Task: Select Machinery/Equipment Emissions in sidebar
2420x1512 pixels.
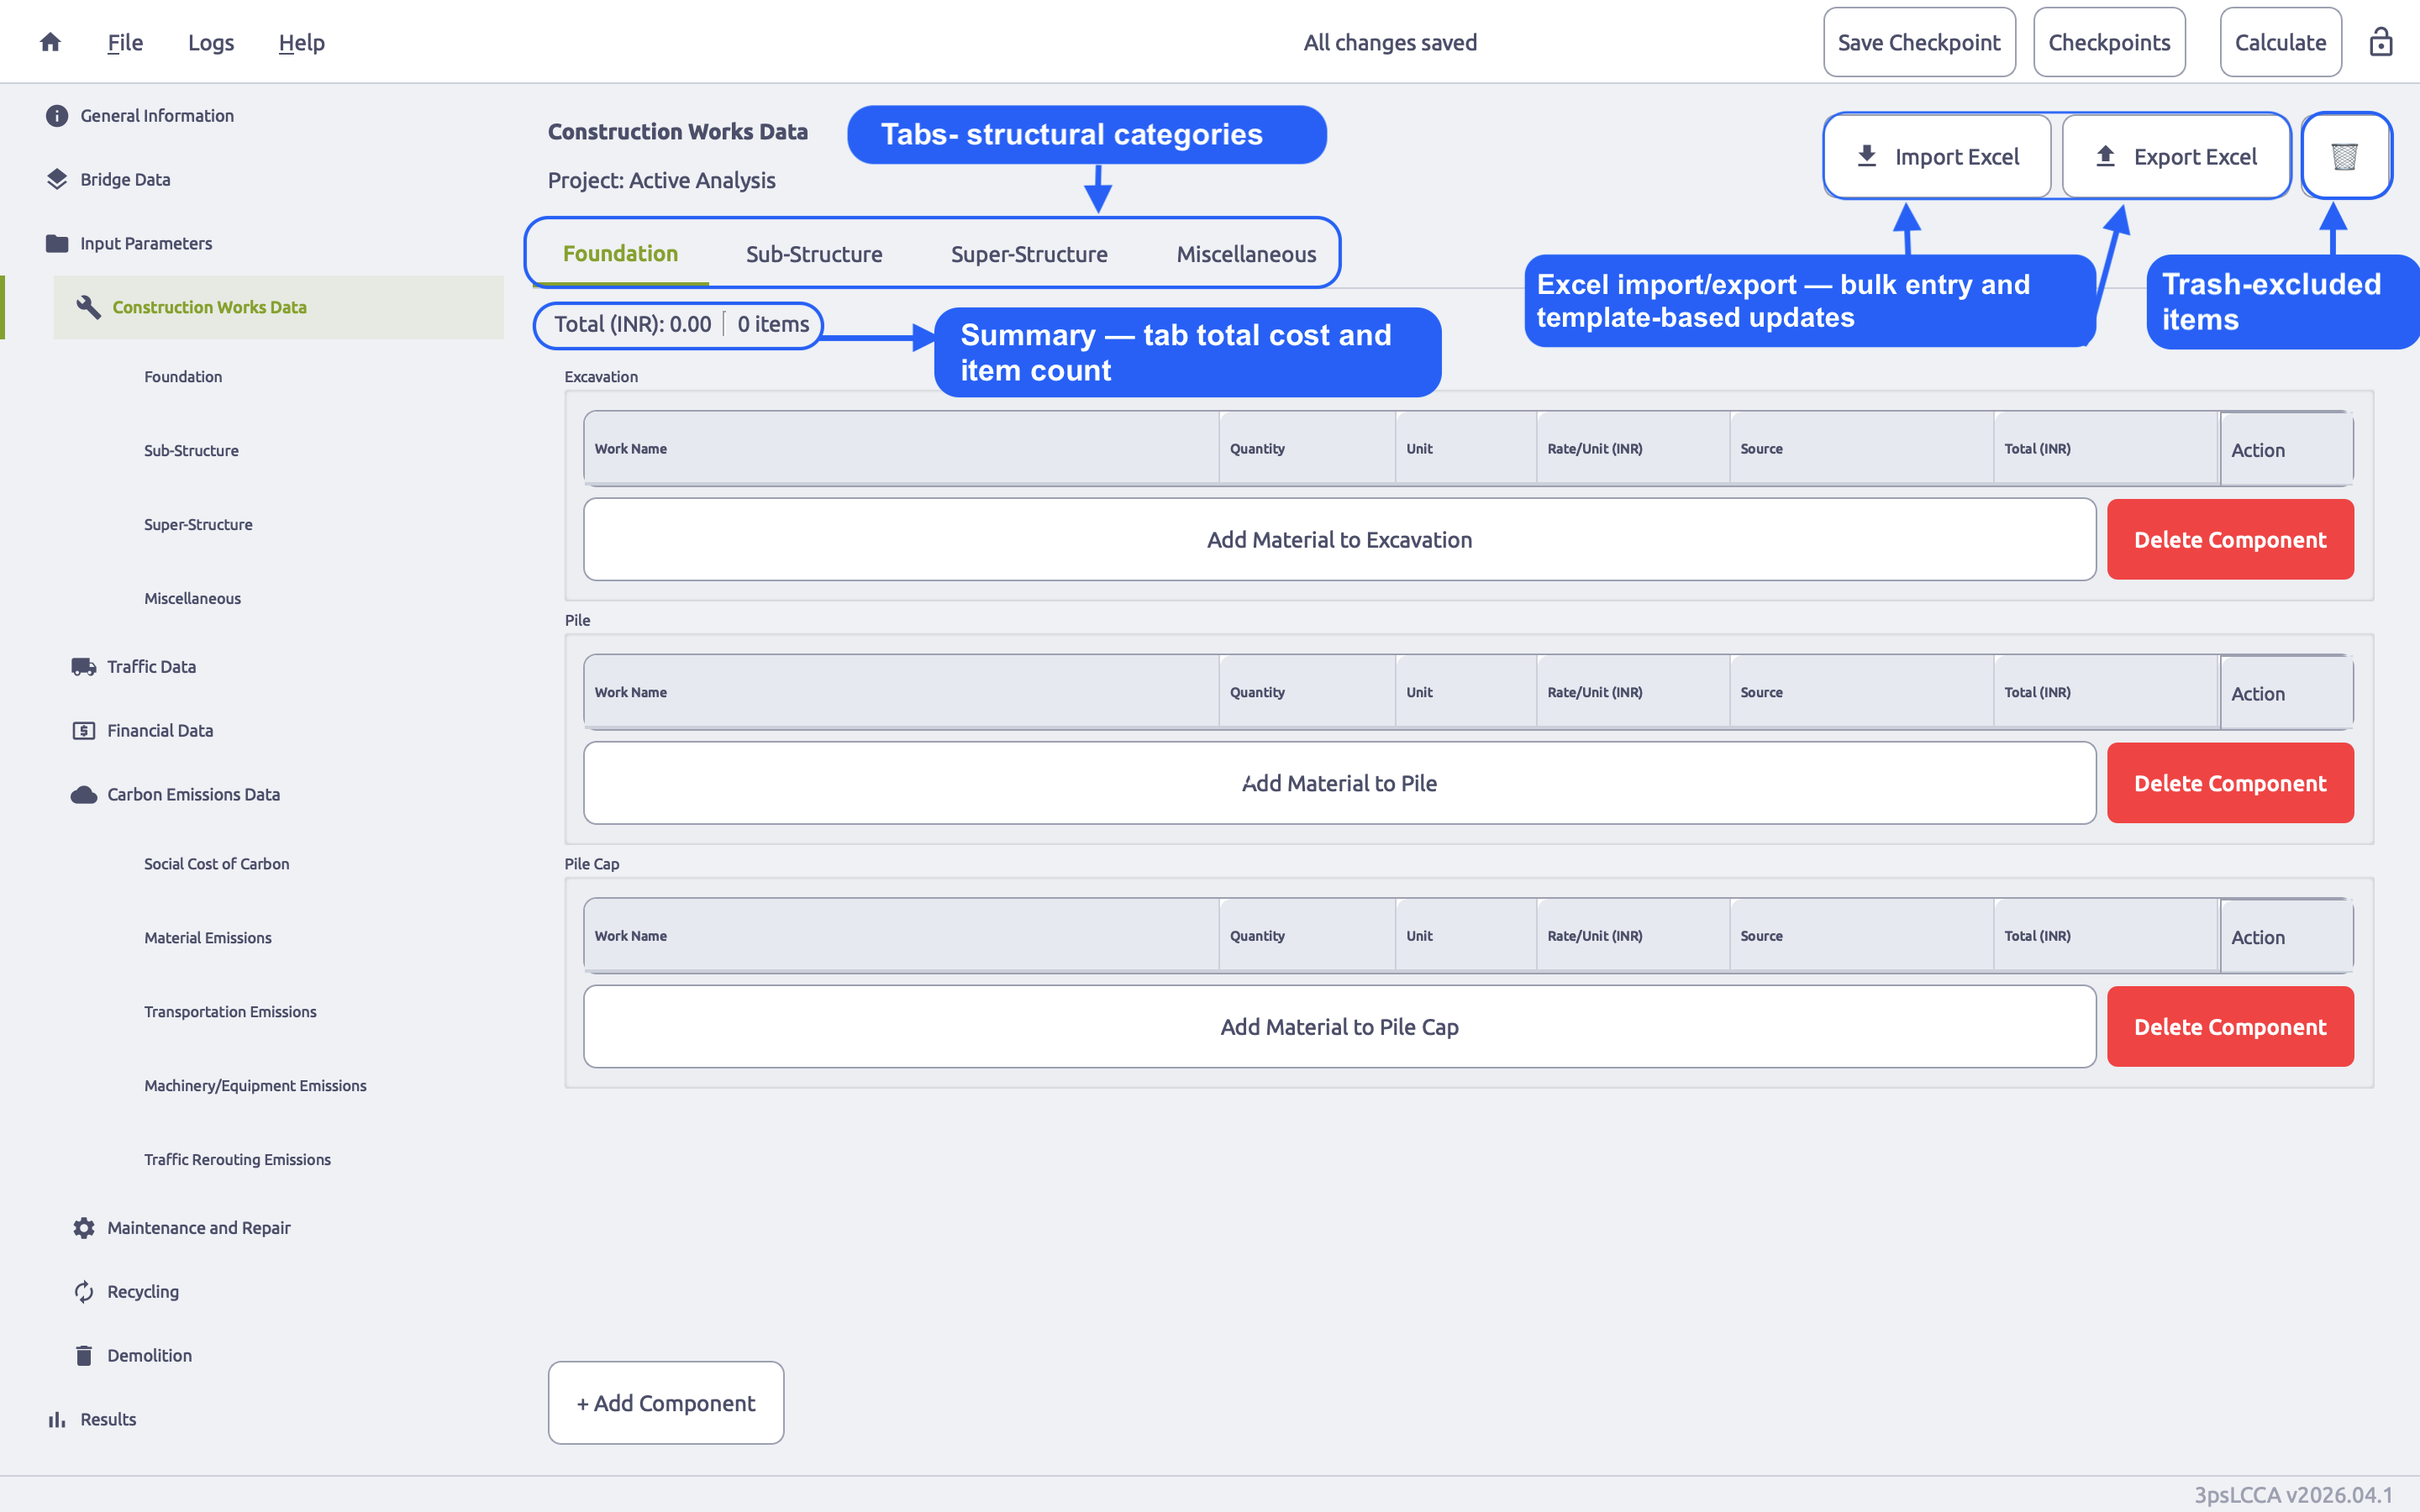Action: pos(255,1086)
